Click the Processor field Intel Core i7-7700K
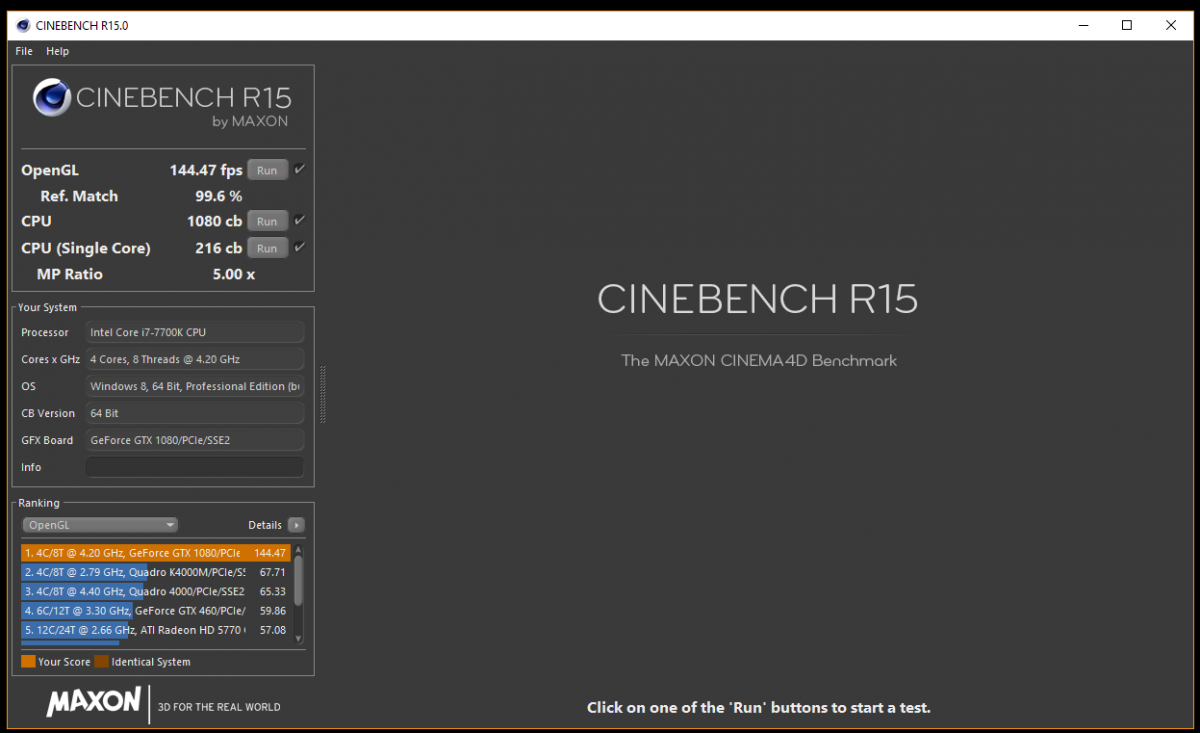The image size is (1200, 733). tap(194, 332)
